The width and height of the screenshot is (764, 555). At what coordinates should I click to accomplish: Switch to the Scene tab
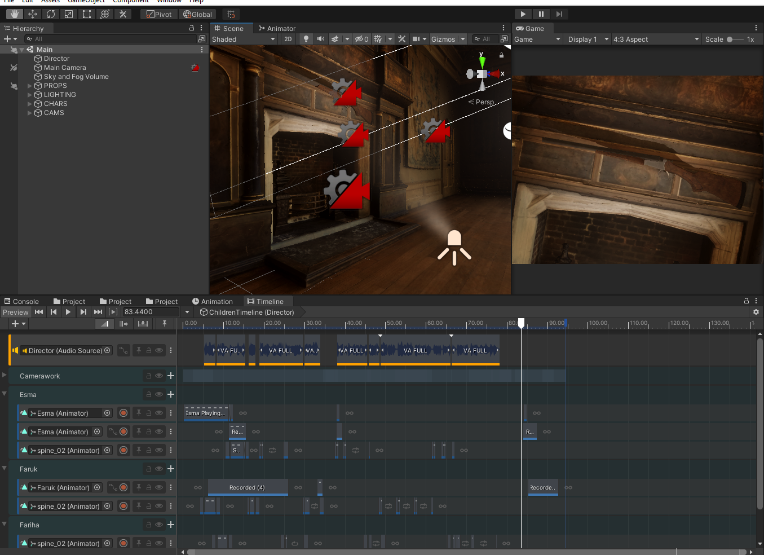(x=229, y=28)
